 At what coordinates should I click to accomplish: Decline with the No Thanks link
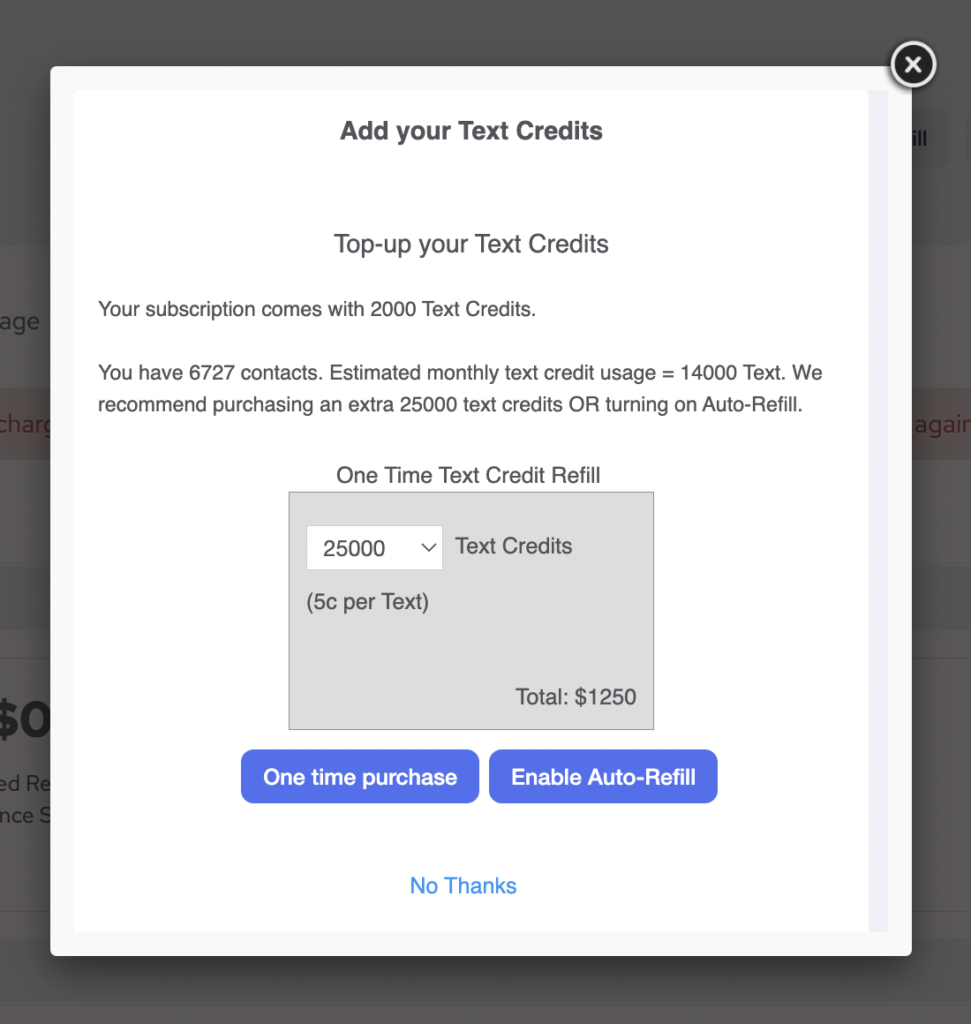[463, 886]
